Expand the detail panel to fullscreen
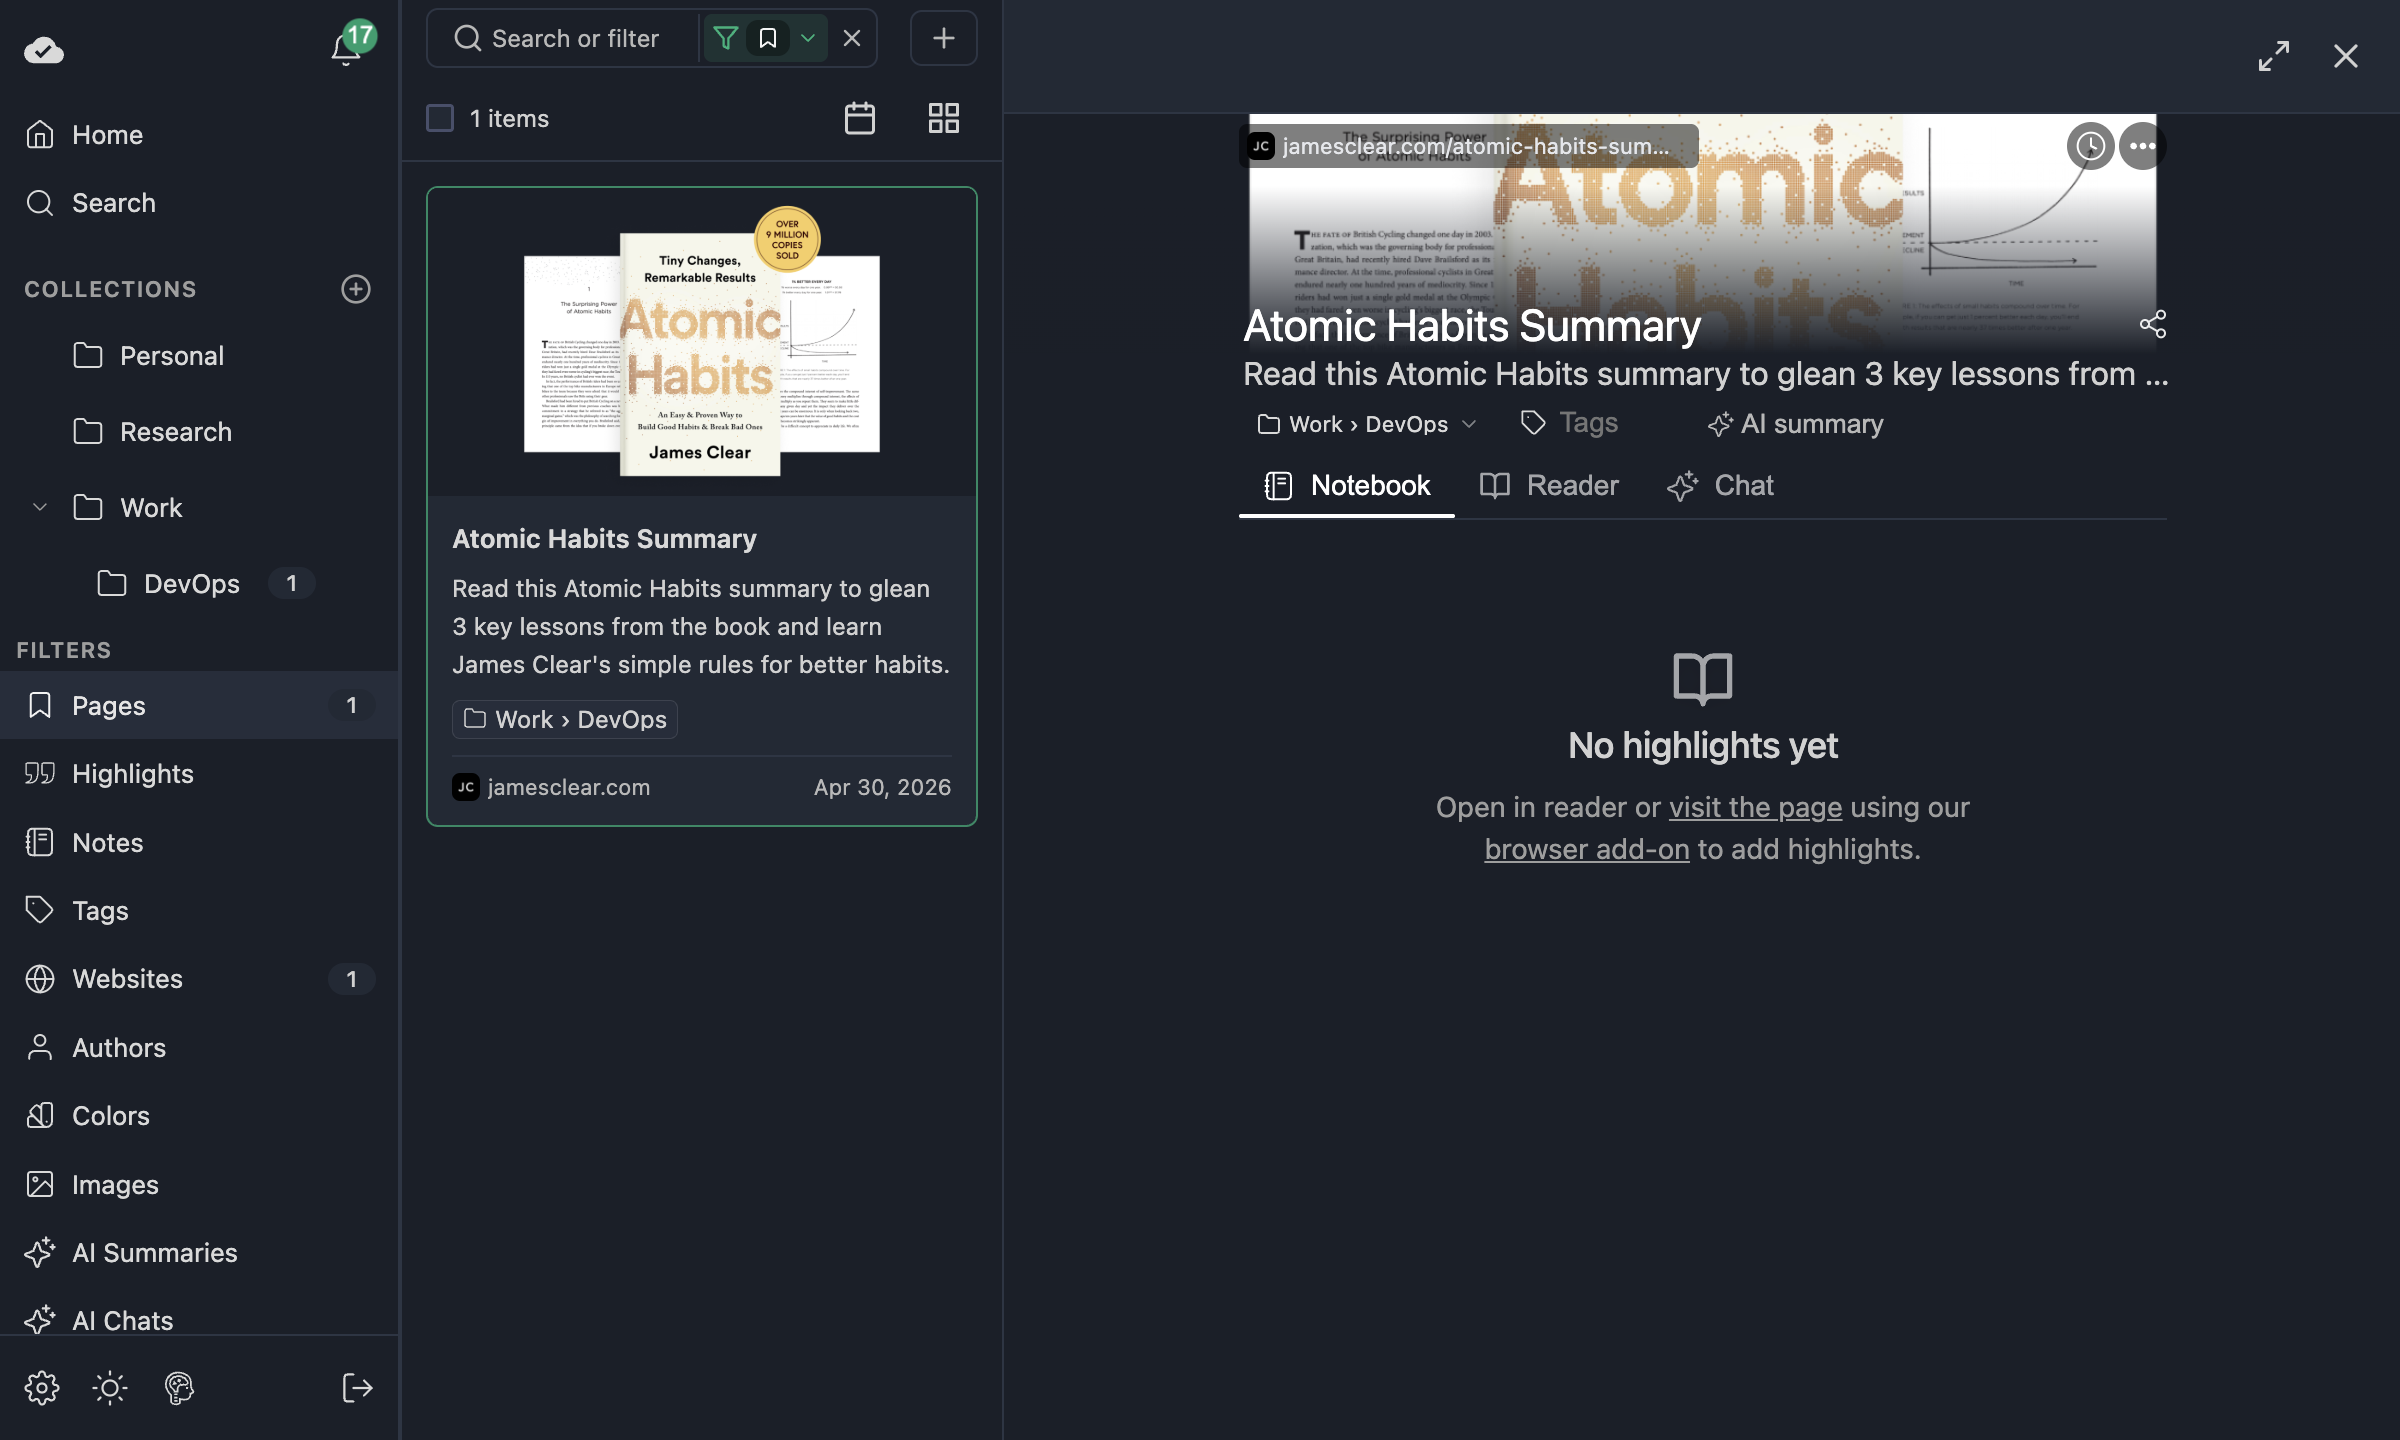The width and height of the screenshot is (2400, 1440). pyautogui.click(x=2274, y=56)
